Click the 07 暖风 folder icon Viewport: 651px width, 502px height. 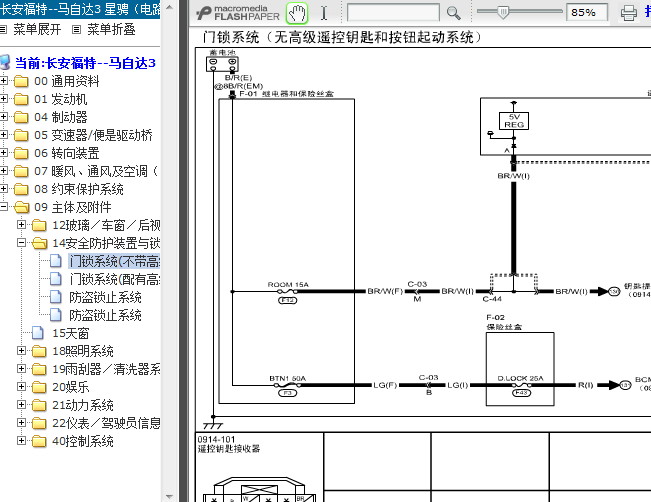pos(21,171)
